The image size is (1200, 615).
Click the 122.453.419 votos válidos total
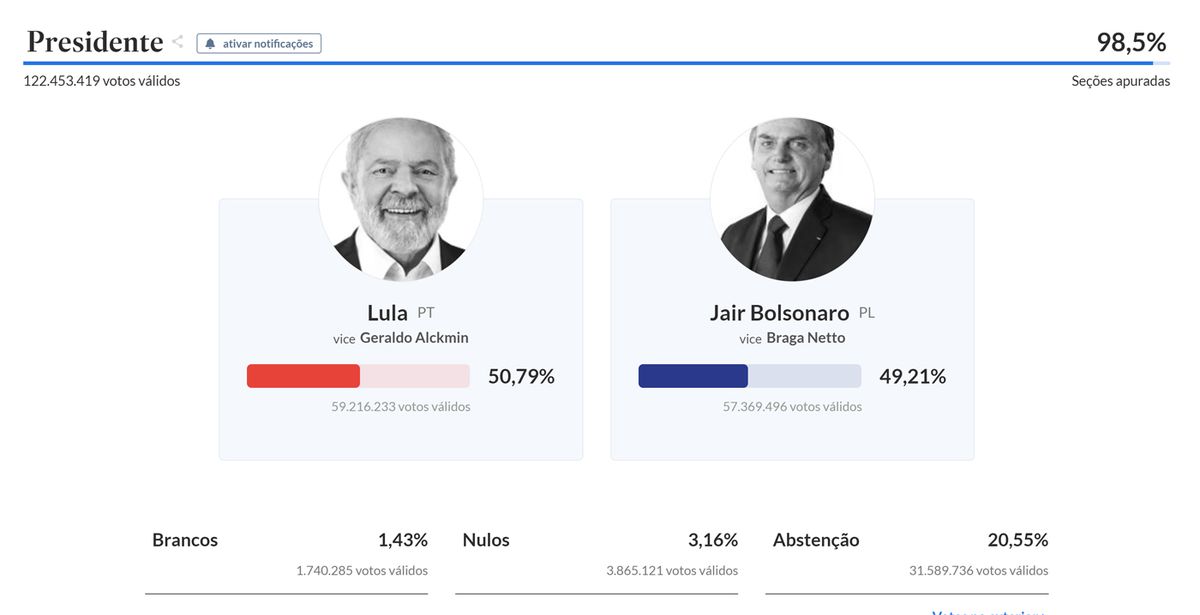[x=102, y=80]
